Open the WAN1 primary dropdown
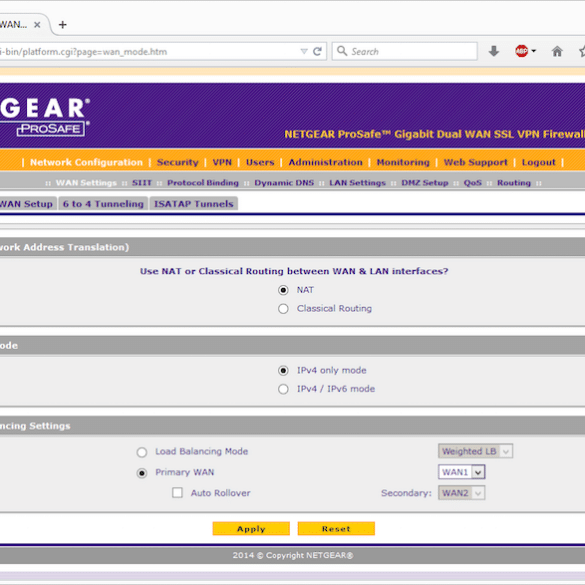The width and height of the screenshot is (585, 585). click(x=462, y=472)
